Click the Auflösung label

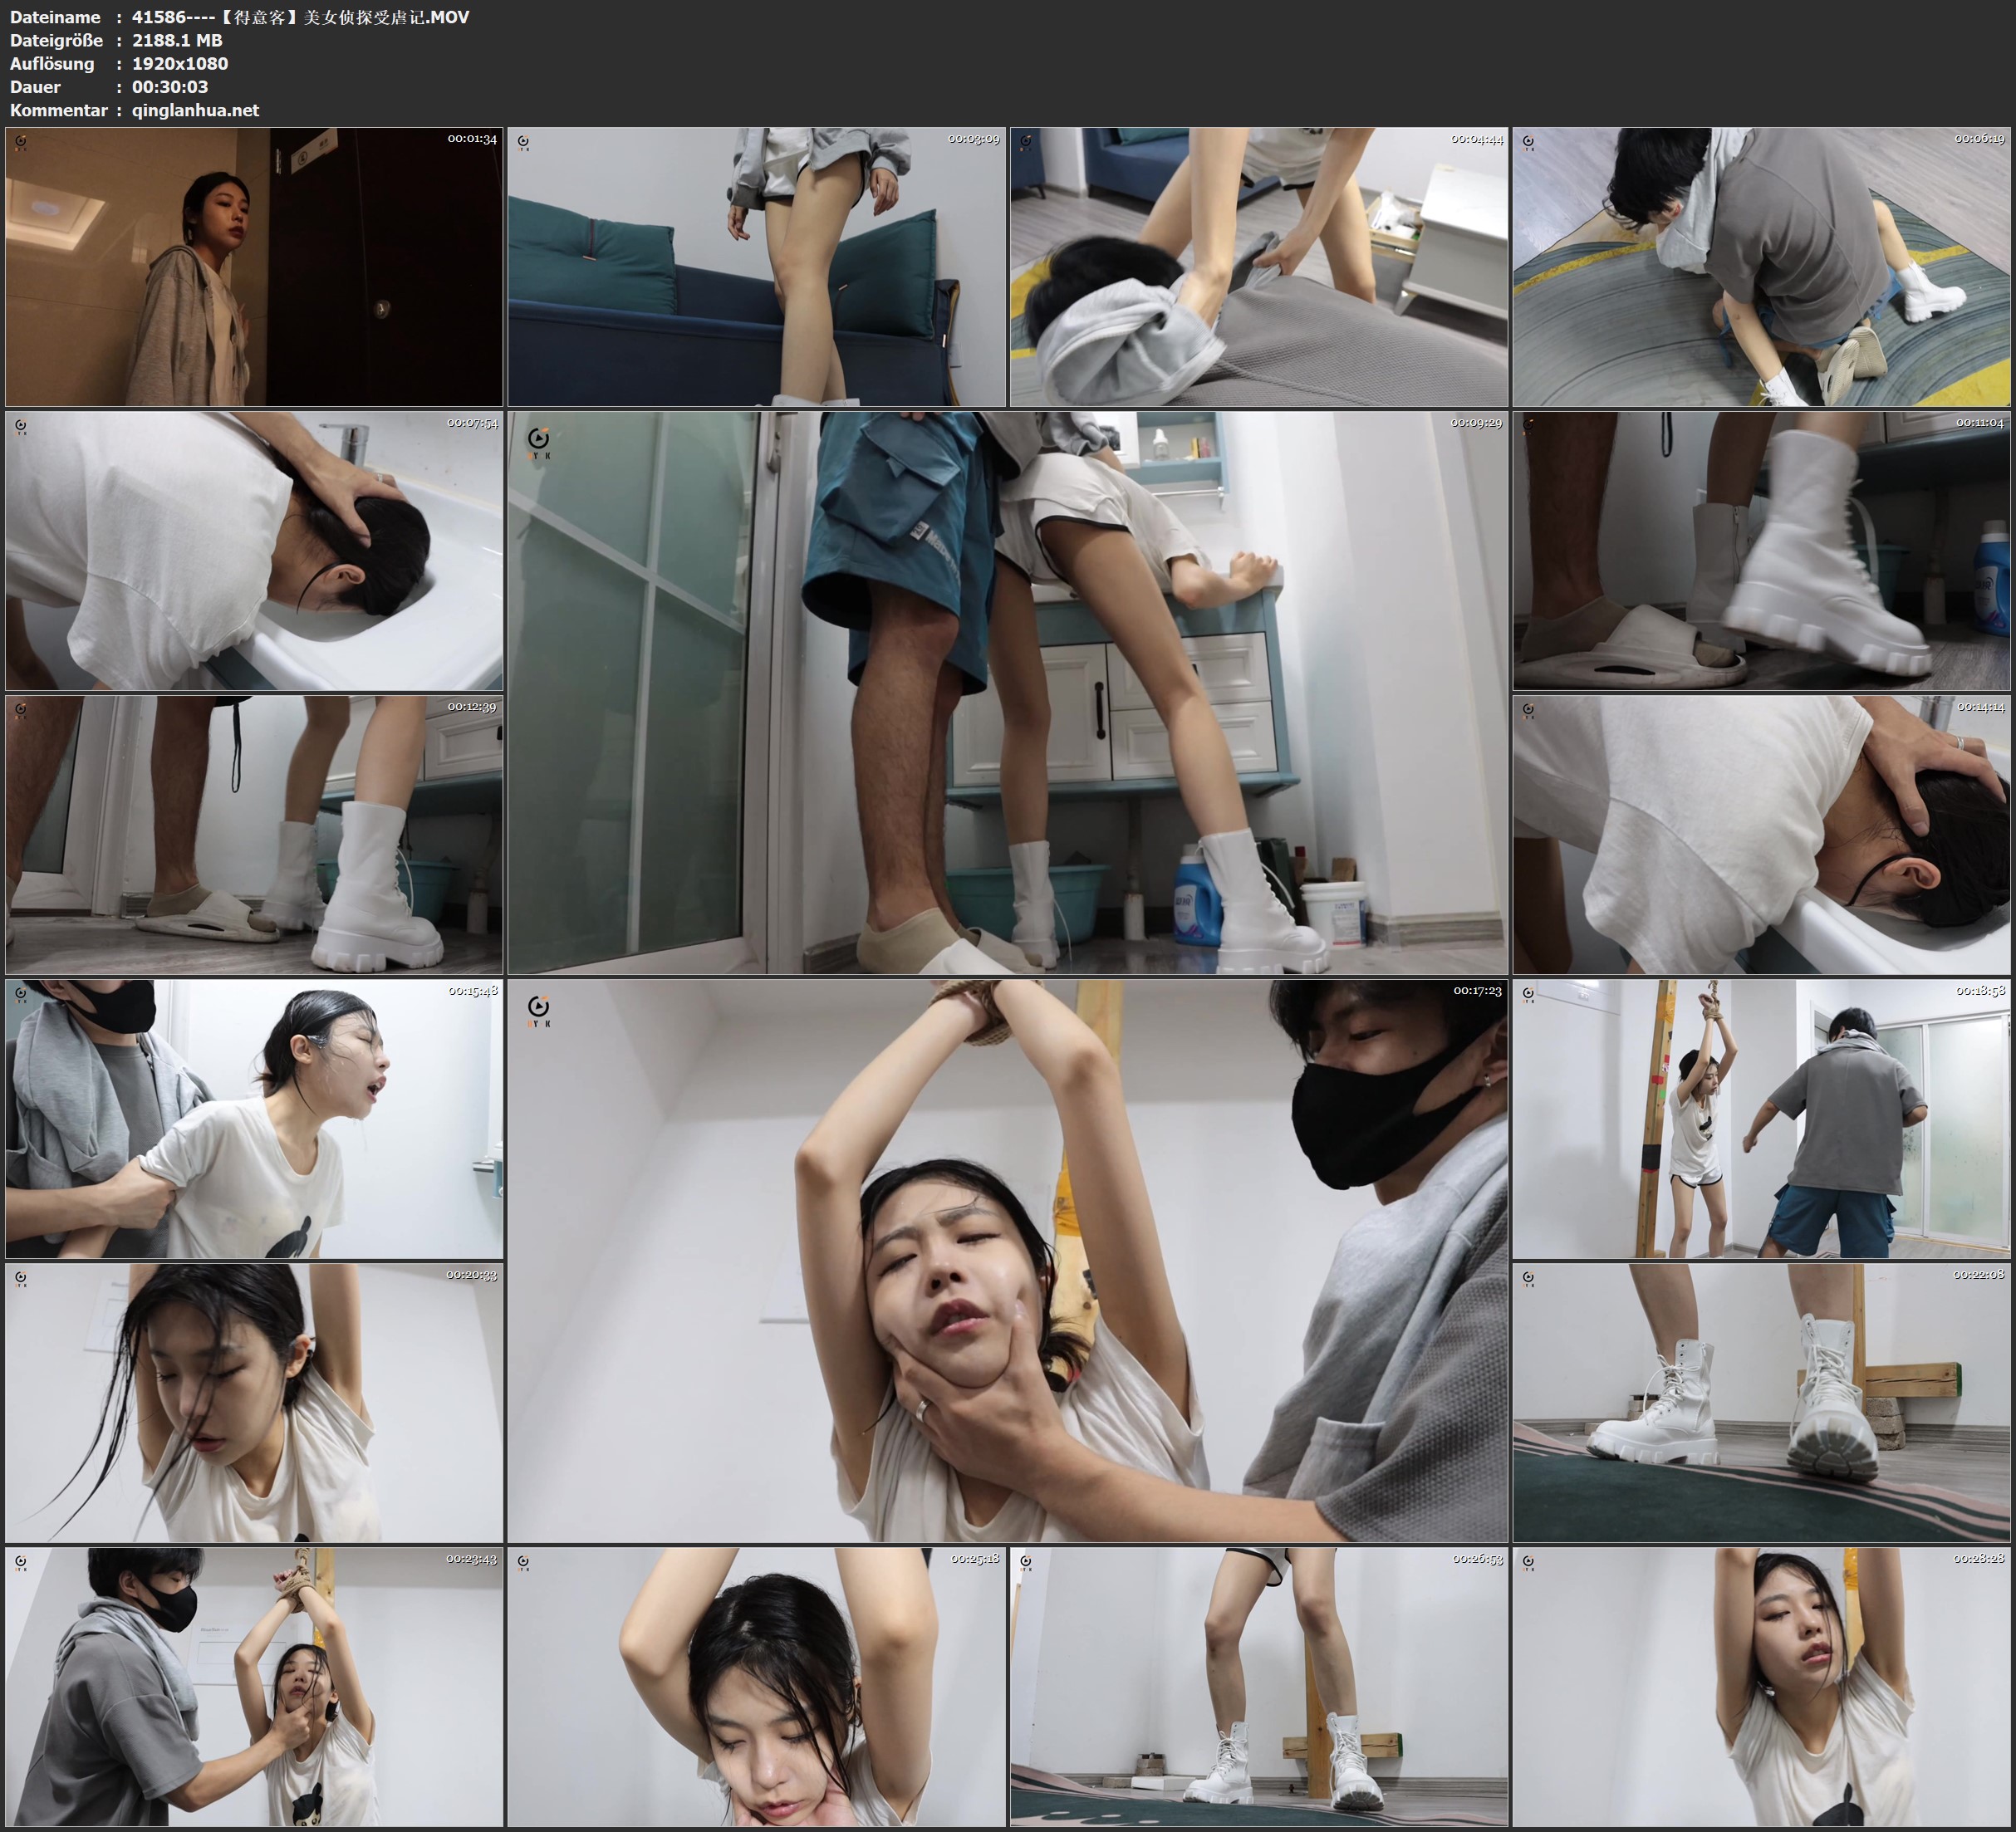click(x=52, y=63)
